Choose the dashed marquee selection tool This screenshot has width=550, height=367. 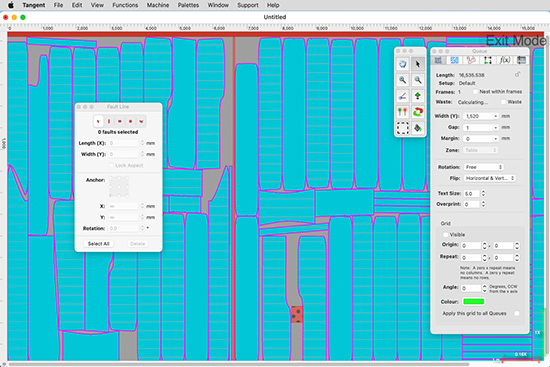pyautogui.click(x=403, y=128)
